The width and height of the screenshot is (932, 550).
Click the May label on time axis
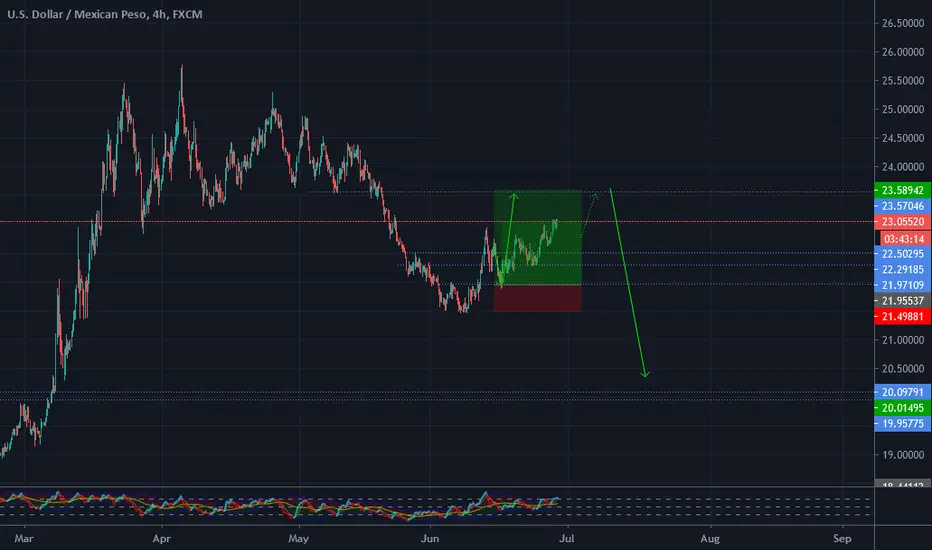point(298,539)
